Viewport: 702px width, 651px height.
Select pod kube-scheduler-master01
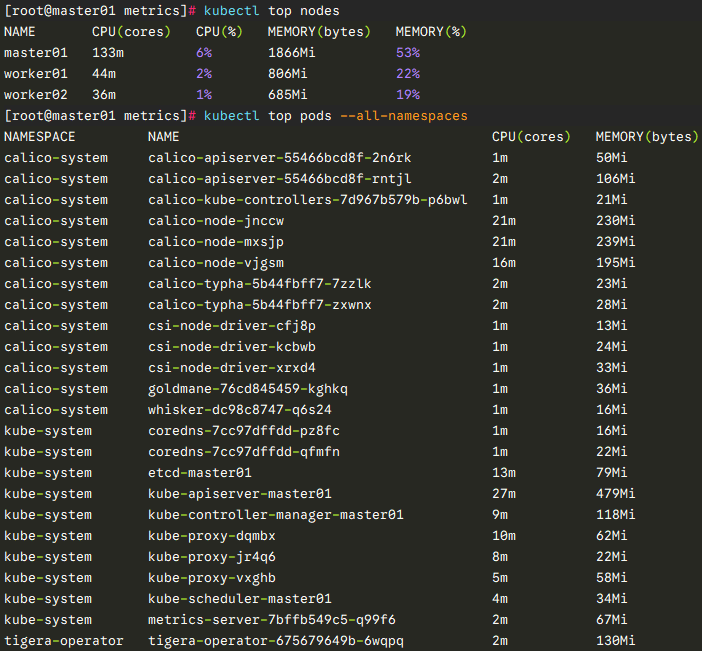[x=240, y=599]
